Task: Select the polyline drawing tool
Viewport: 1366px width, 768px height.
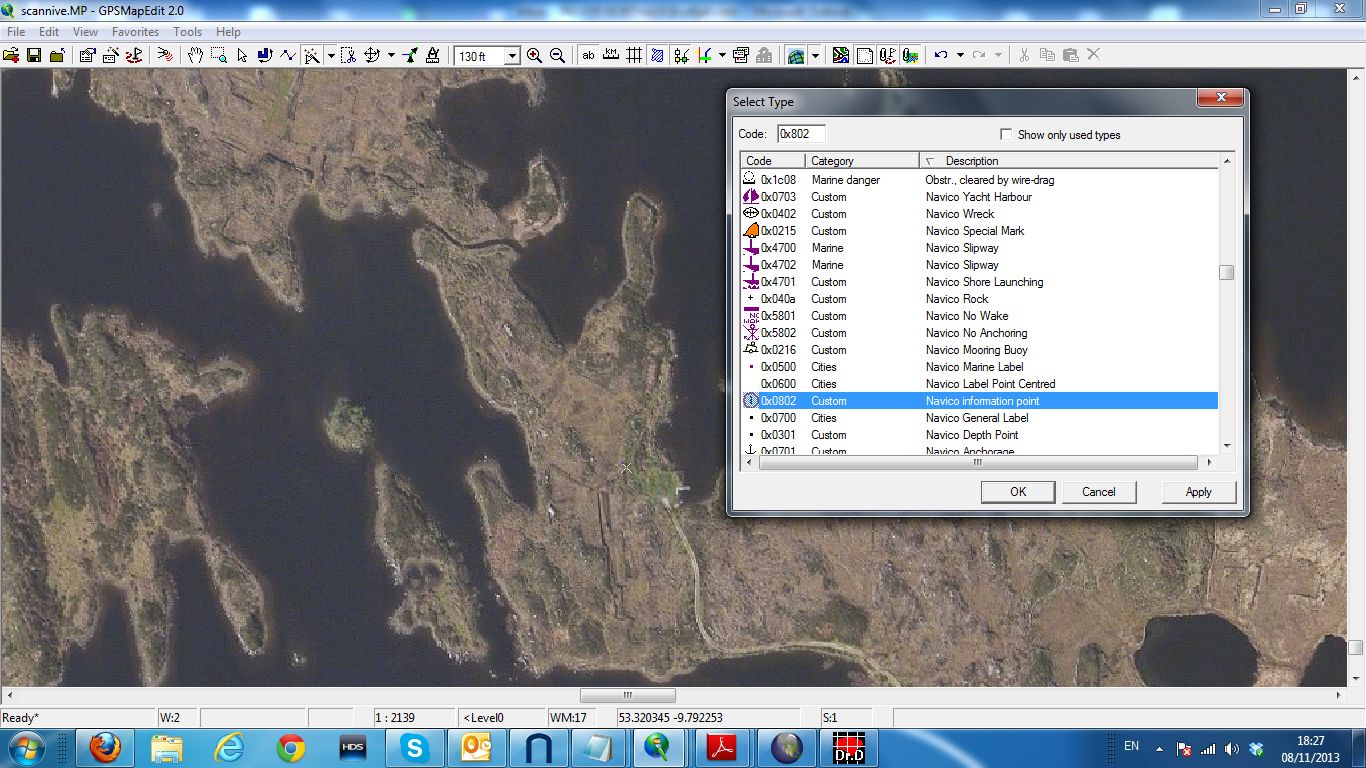Action: pos(288,55)
